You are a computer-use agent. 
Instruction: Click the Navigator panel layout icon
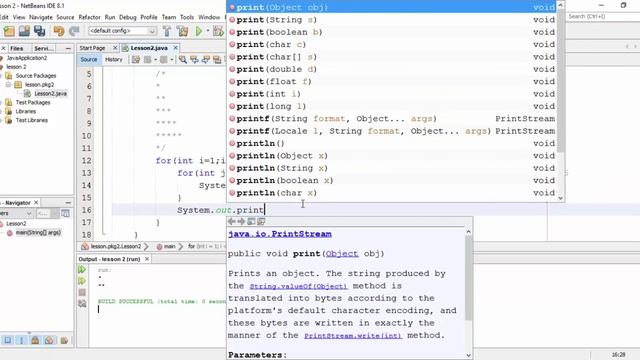65,213
